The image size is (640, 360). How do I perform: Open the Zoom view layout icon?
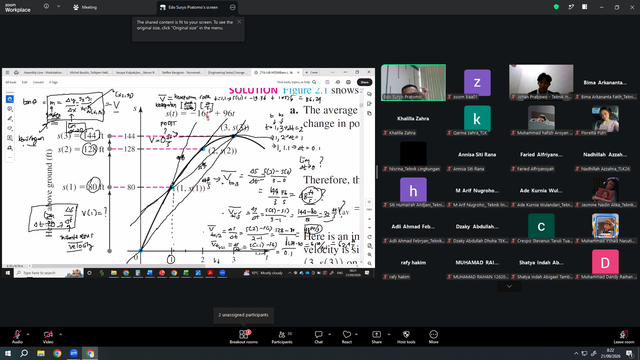pyautogui.click(x=584, y=7)
